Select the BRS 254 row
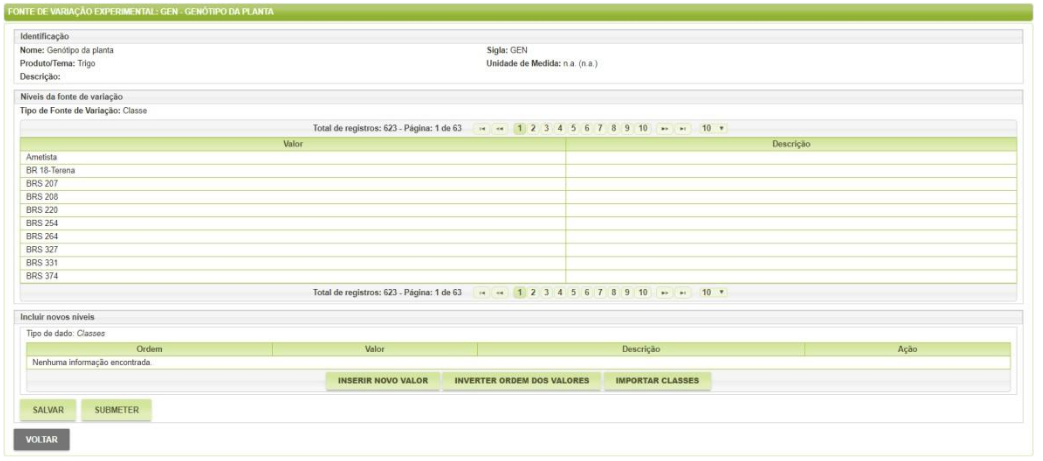Image resolution: width=1043 pixels, height=461 pixels. click(x=518, y=224)
